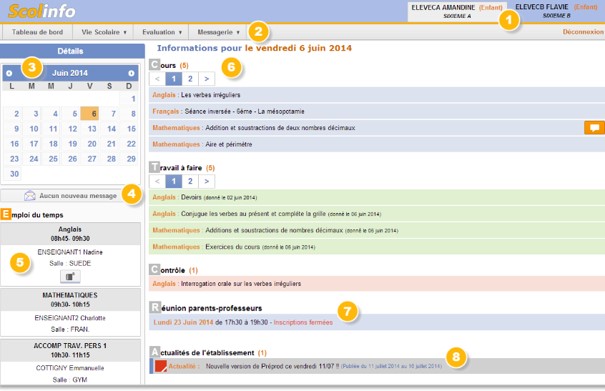The width and height of the screenshot is (605, 391).
Task: Open Messagerie dropdown menu
Action: 218,32
